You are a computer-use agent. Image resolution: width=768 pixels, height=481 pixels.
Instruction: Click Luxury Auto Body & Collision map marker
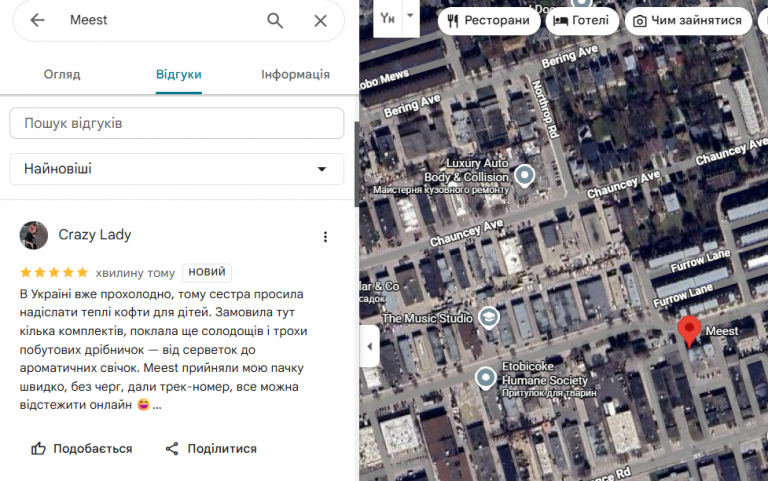(525, 175)
